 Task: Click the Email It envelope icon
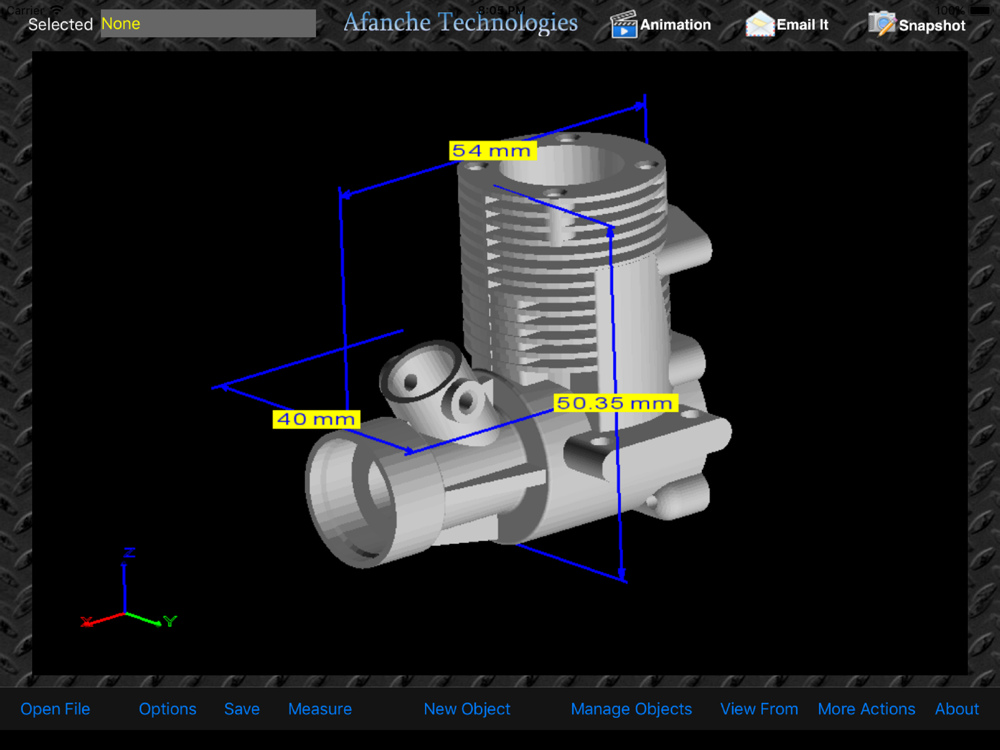coord(760,25)
